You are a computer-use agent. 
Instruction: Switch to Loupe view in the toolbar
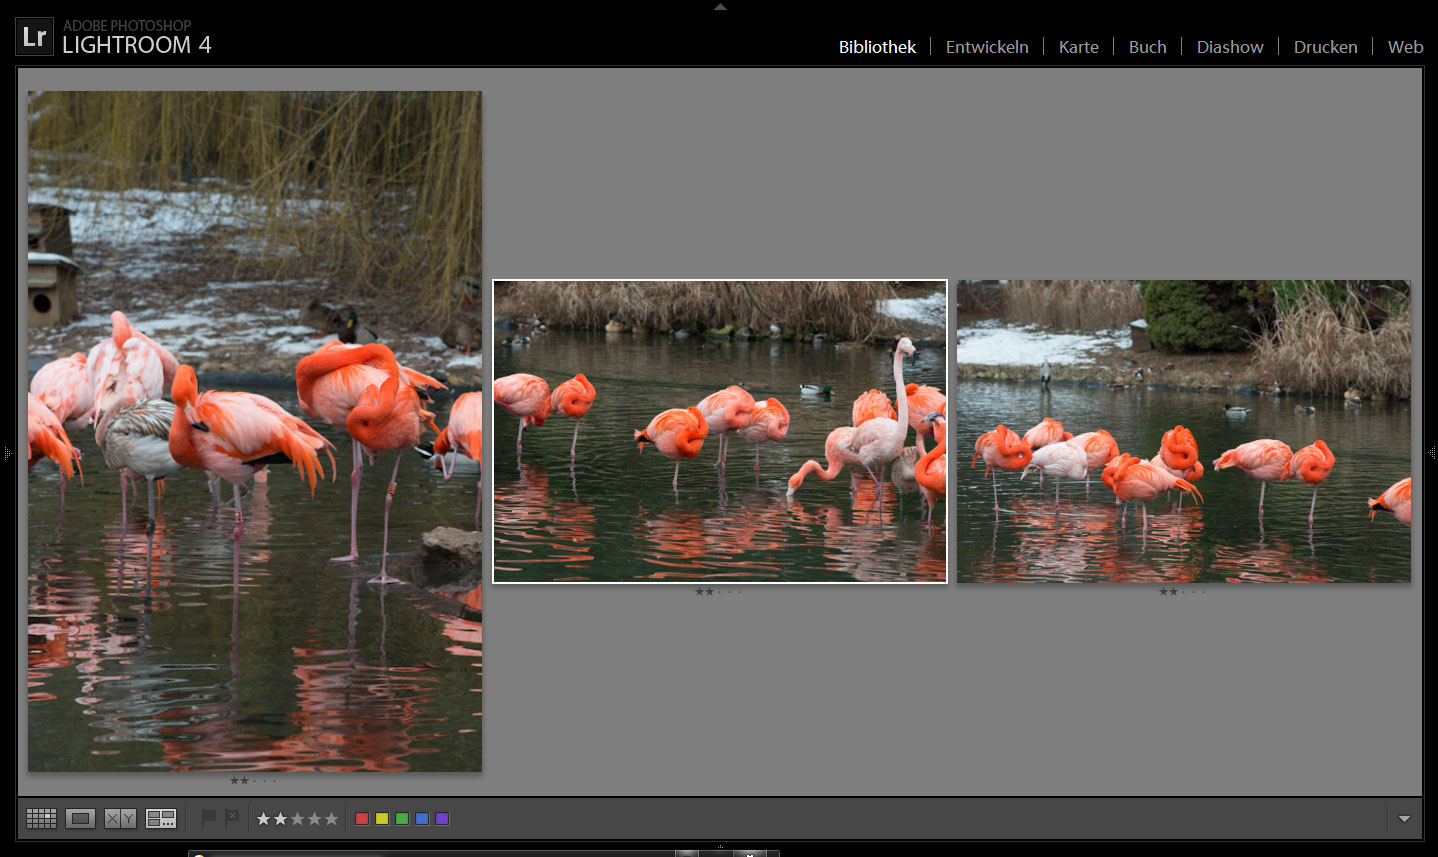(80, 819)
